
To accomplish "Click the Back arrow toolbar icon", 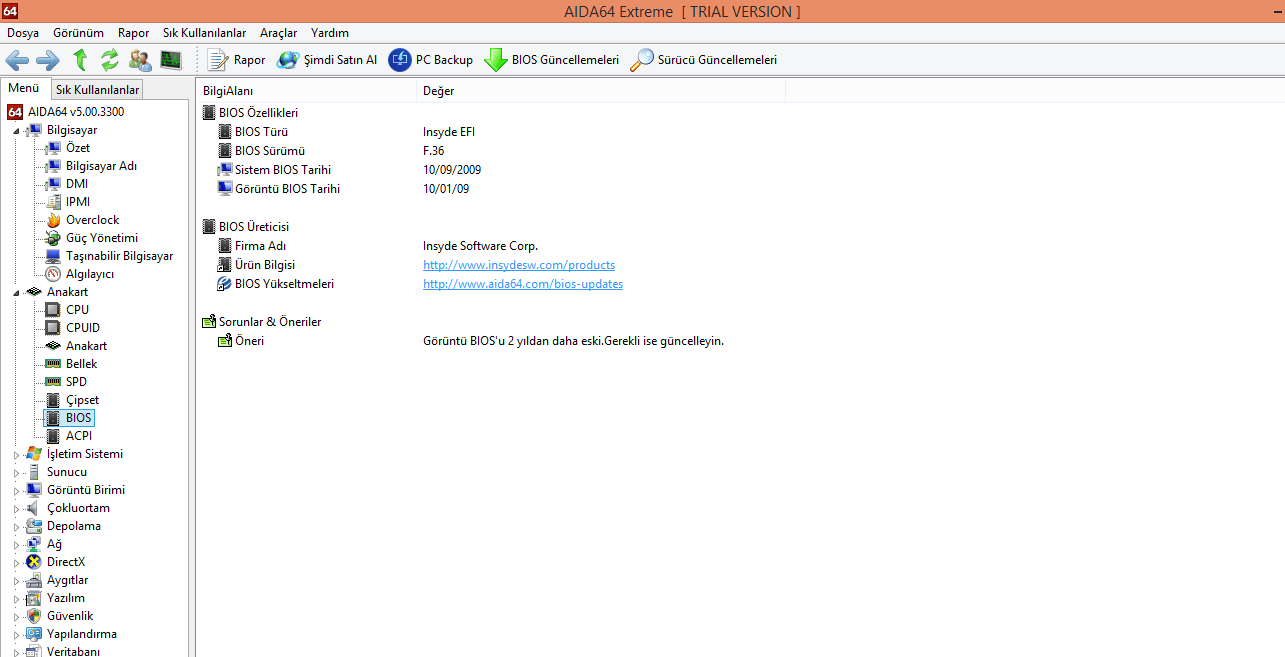I will (x=17, y=60).
